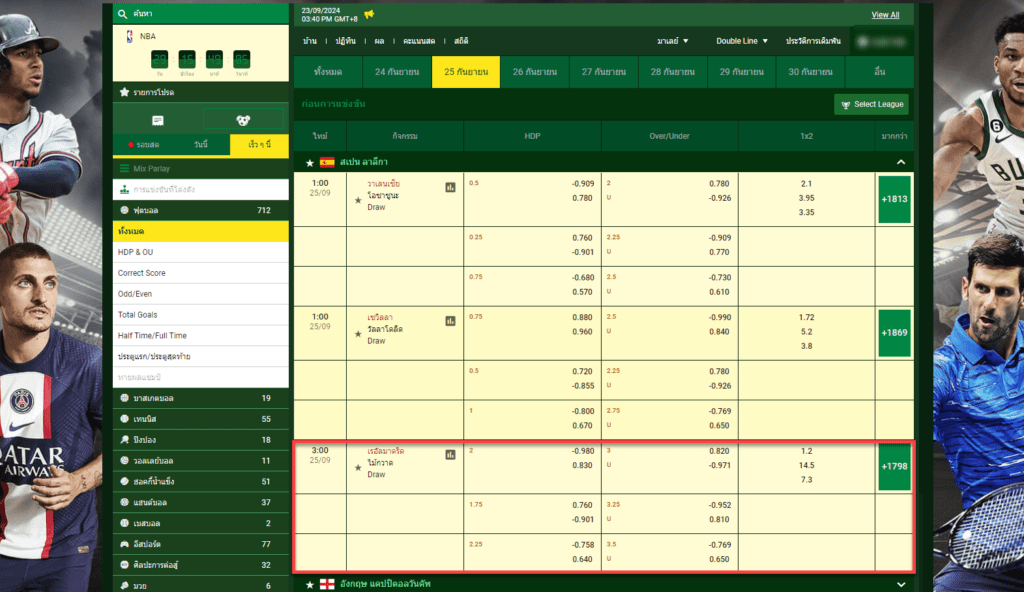This screenshot has width=1024, height=592.
Task: Open the Double Line dropdown
Action: pos(742,41)
